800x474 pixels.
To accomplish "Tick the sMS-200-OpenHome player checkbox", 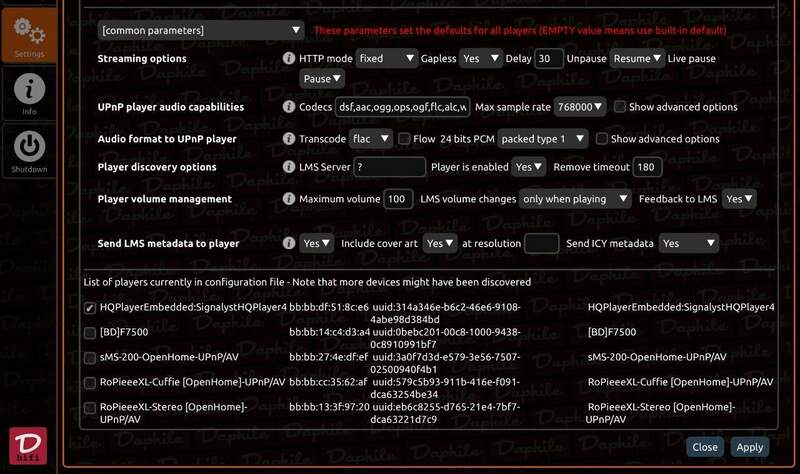I will (x=90, y=357).
